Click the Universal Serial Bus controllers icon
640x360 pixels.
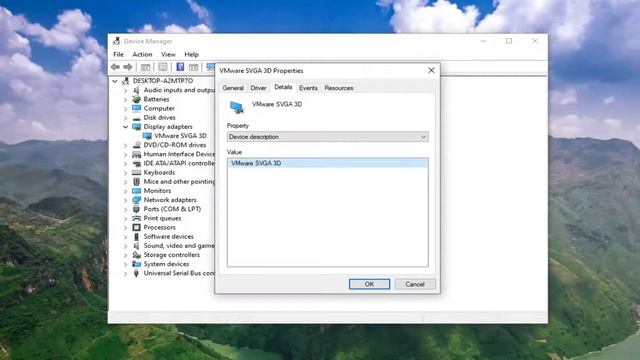point(136,273)
